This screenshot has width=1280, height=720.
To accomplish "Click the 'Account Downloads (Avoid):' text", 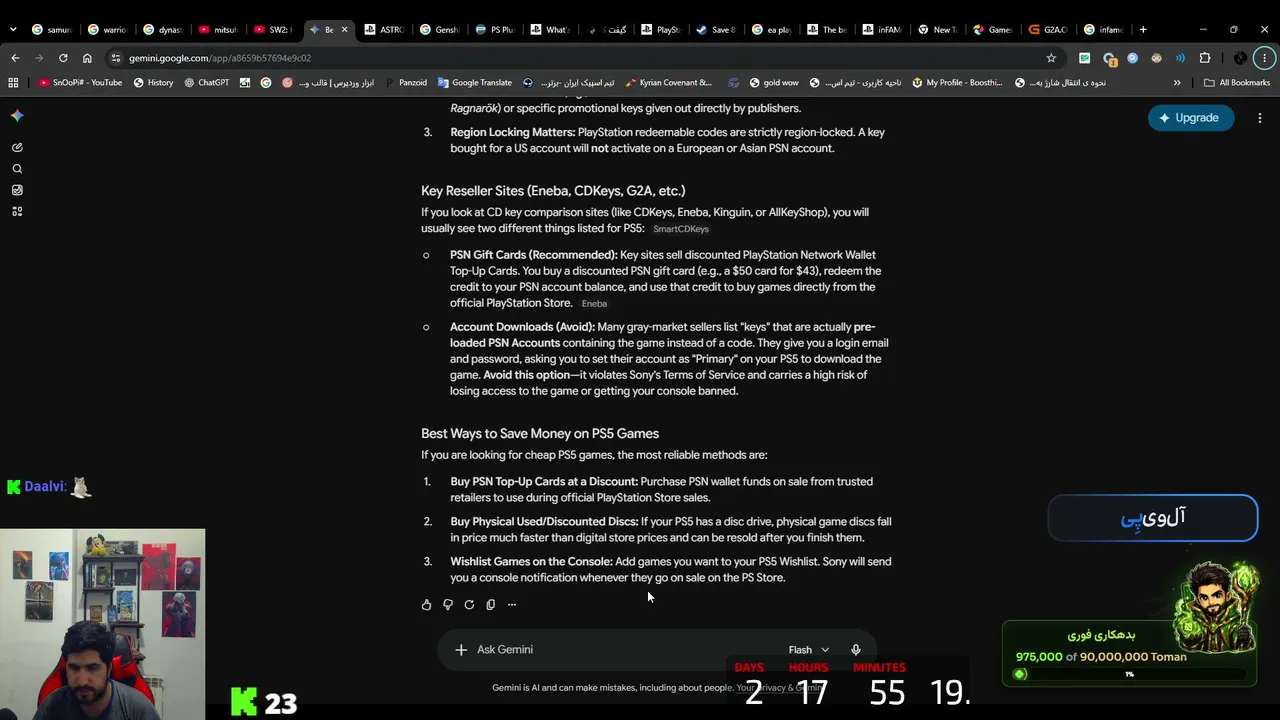I will tap(522, 327).
